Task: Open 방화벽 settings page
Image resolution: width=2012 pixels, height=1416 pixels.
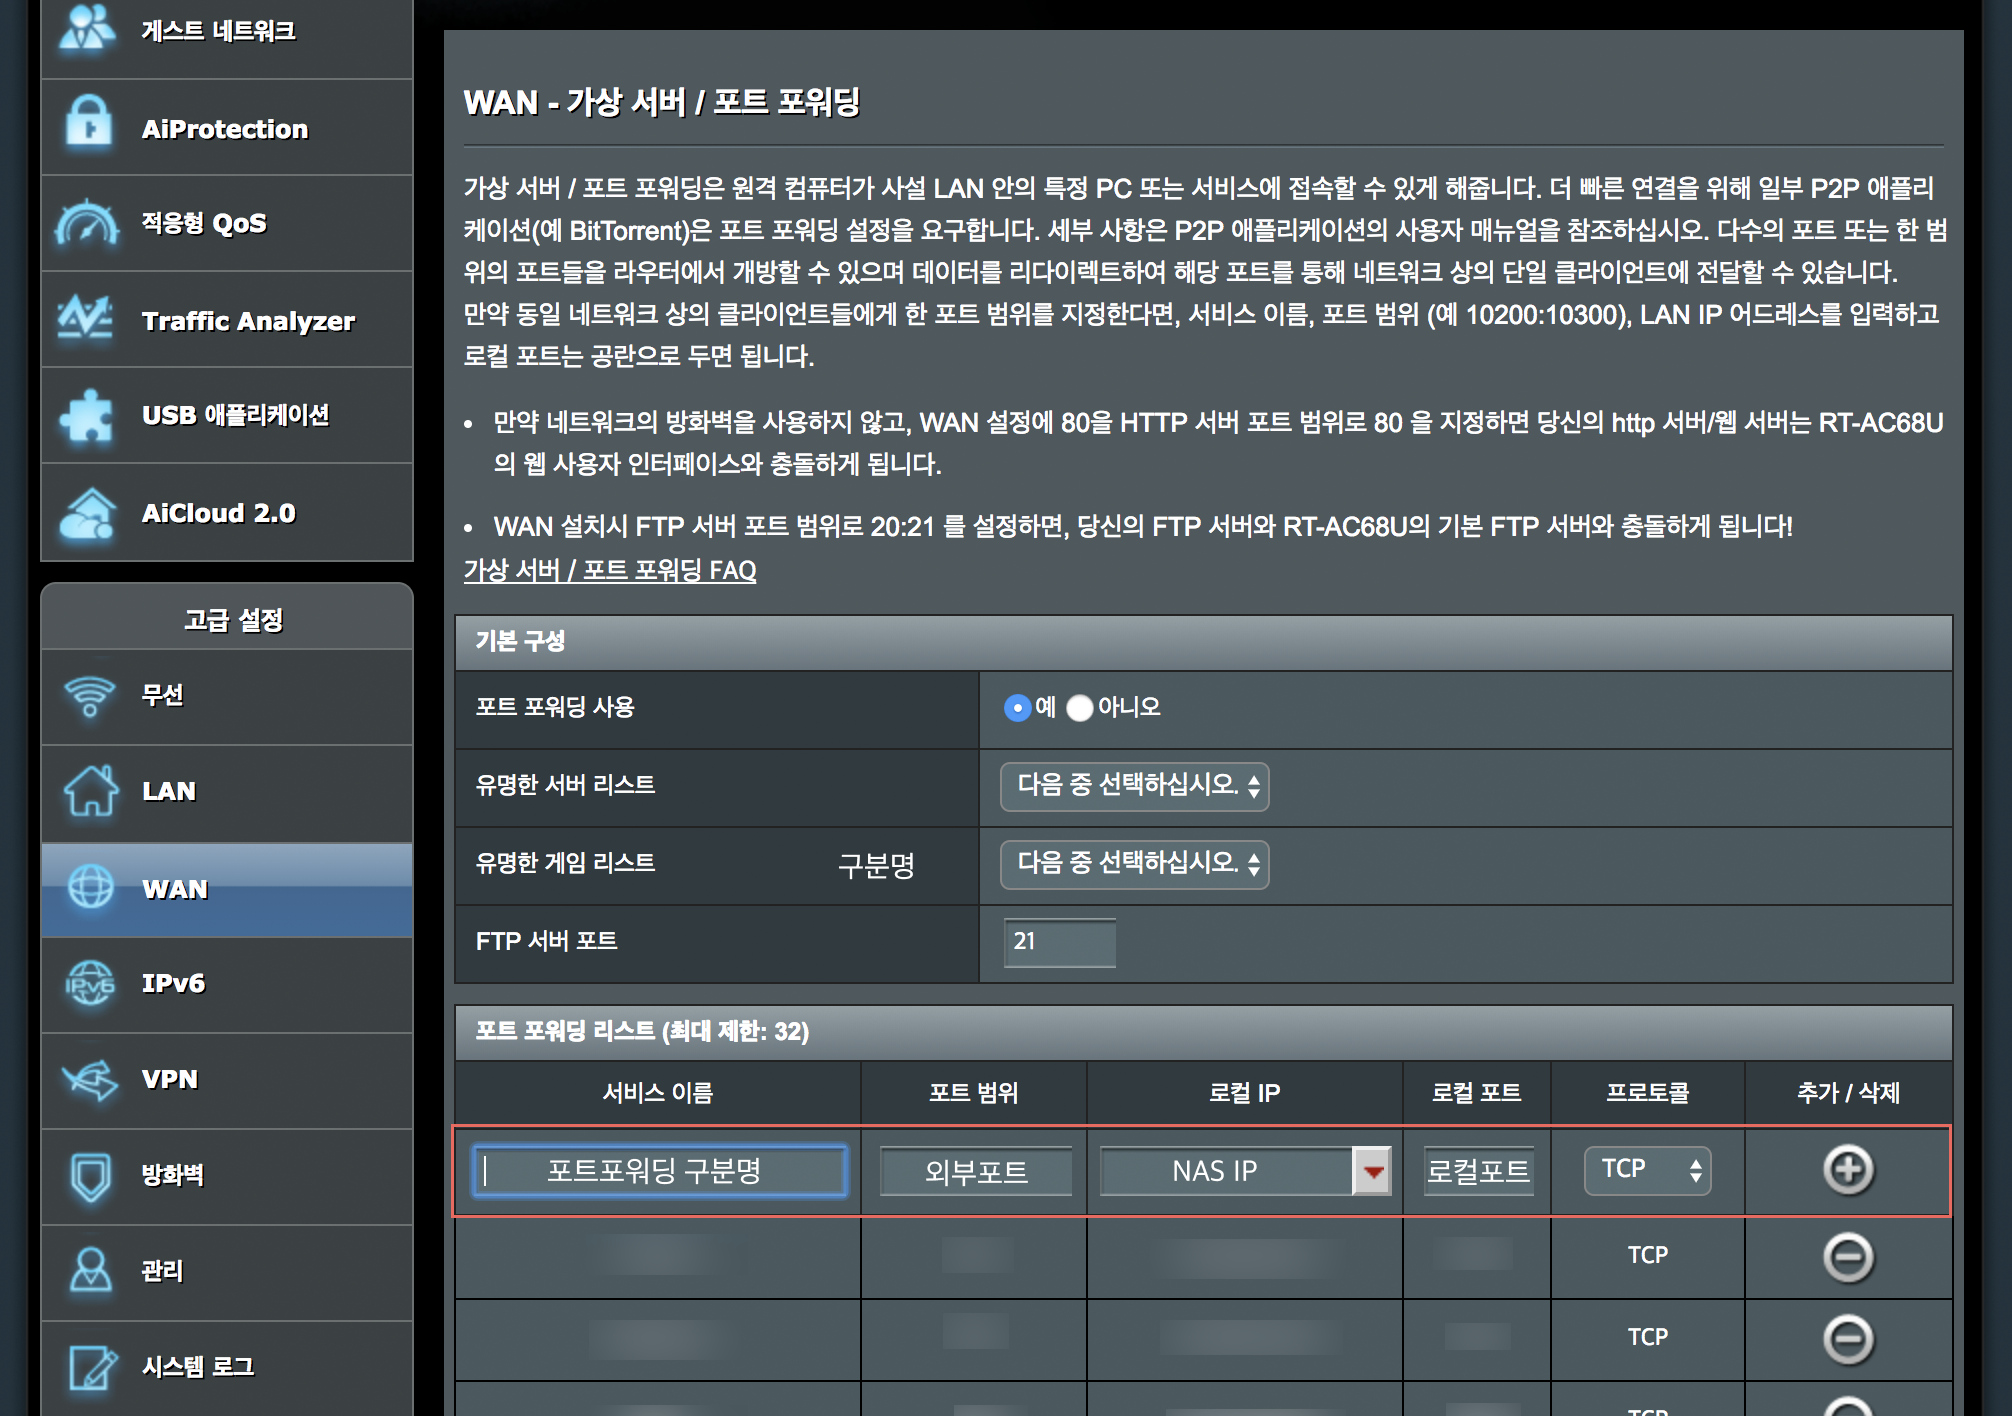Action: pos(227,1177)
